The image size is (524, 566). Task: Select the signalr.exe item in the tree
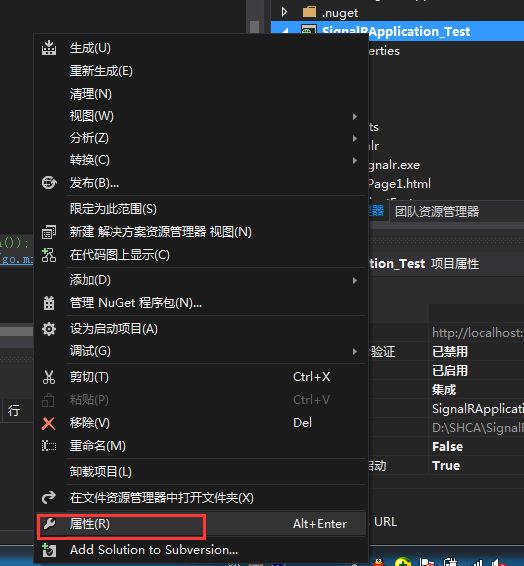click(x=394, y=165)
